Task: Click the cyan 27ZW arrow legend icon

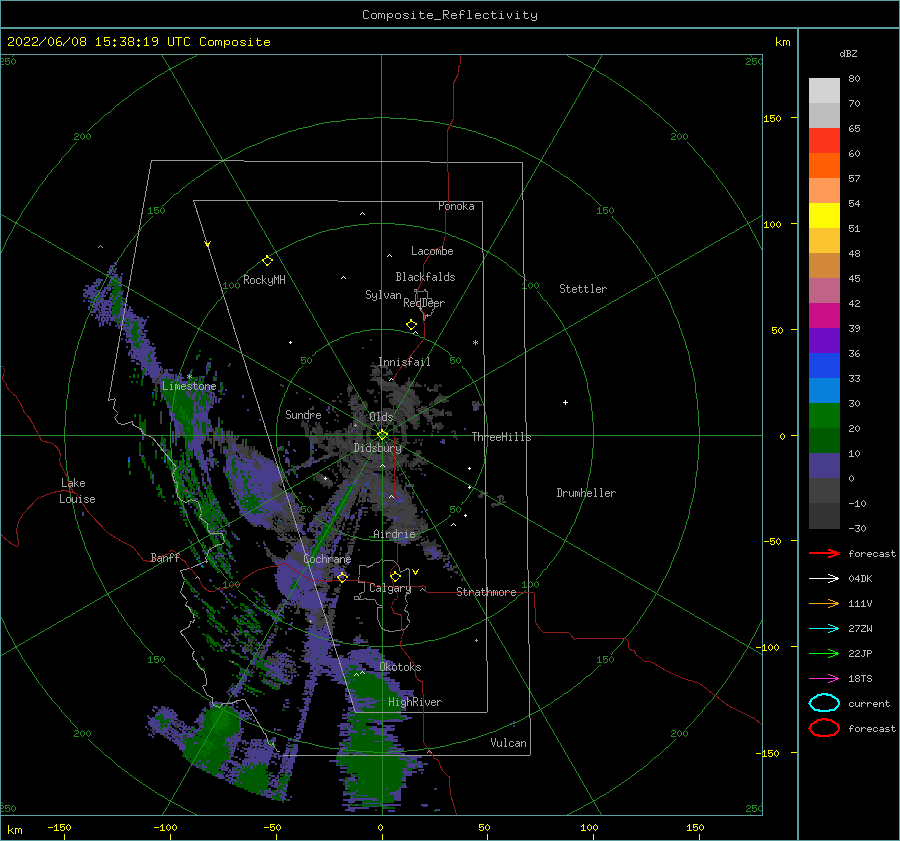Action: [x=824, y=629]
